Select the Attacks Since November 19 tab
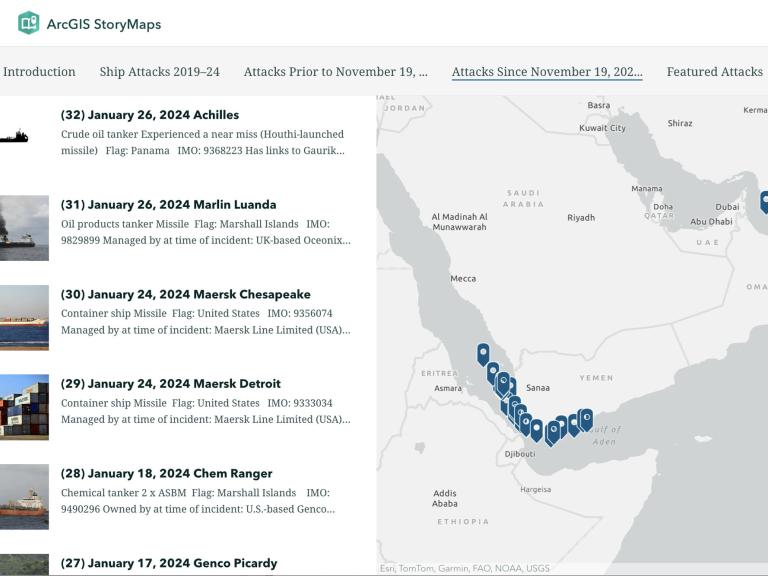Screen dimensions: 768x576 (547, 72)
